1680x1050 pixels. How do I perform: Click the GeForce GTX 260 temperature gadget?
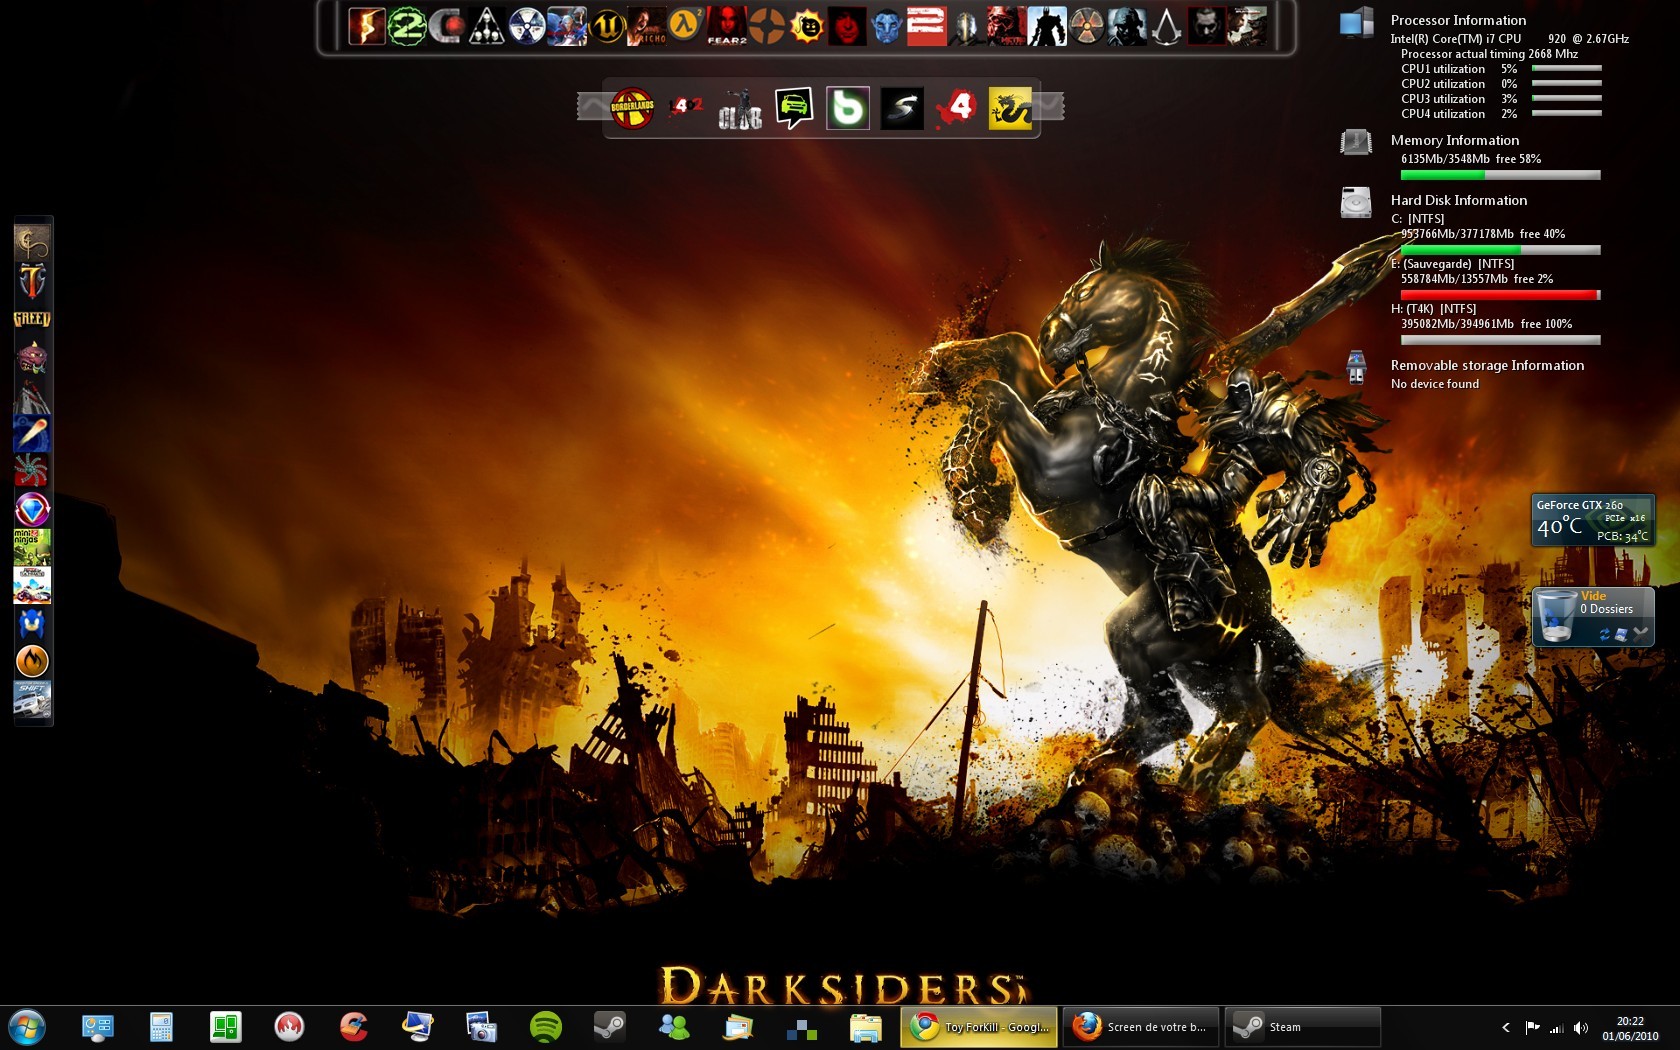tap(1593, 520)
